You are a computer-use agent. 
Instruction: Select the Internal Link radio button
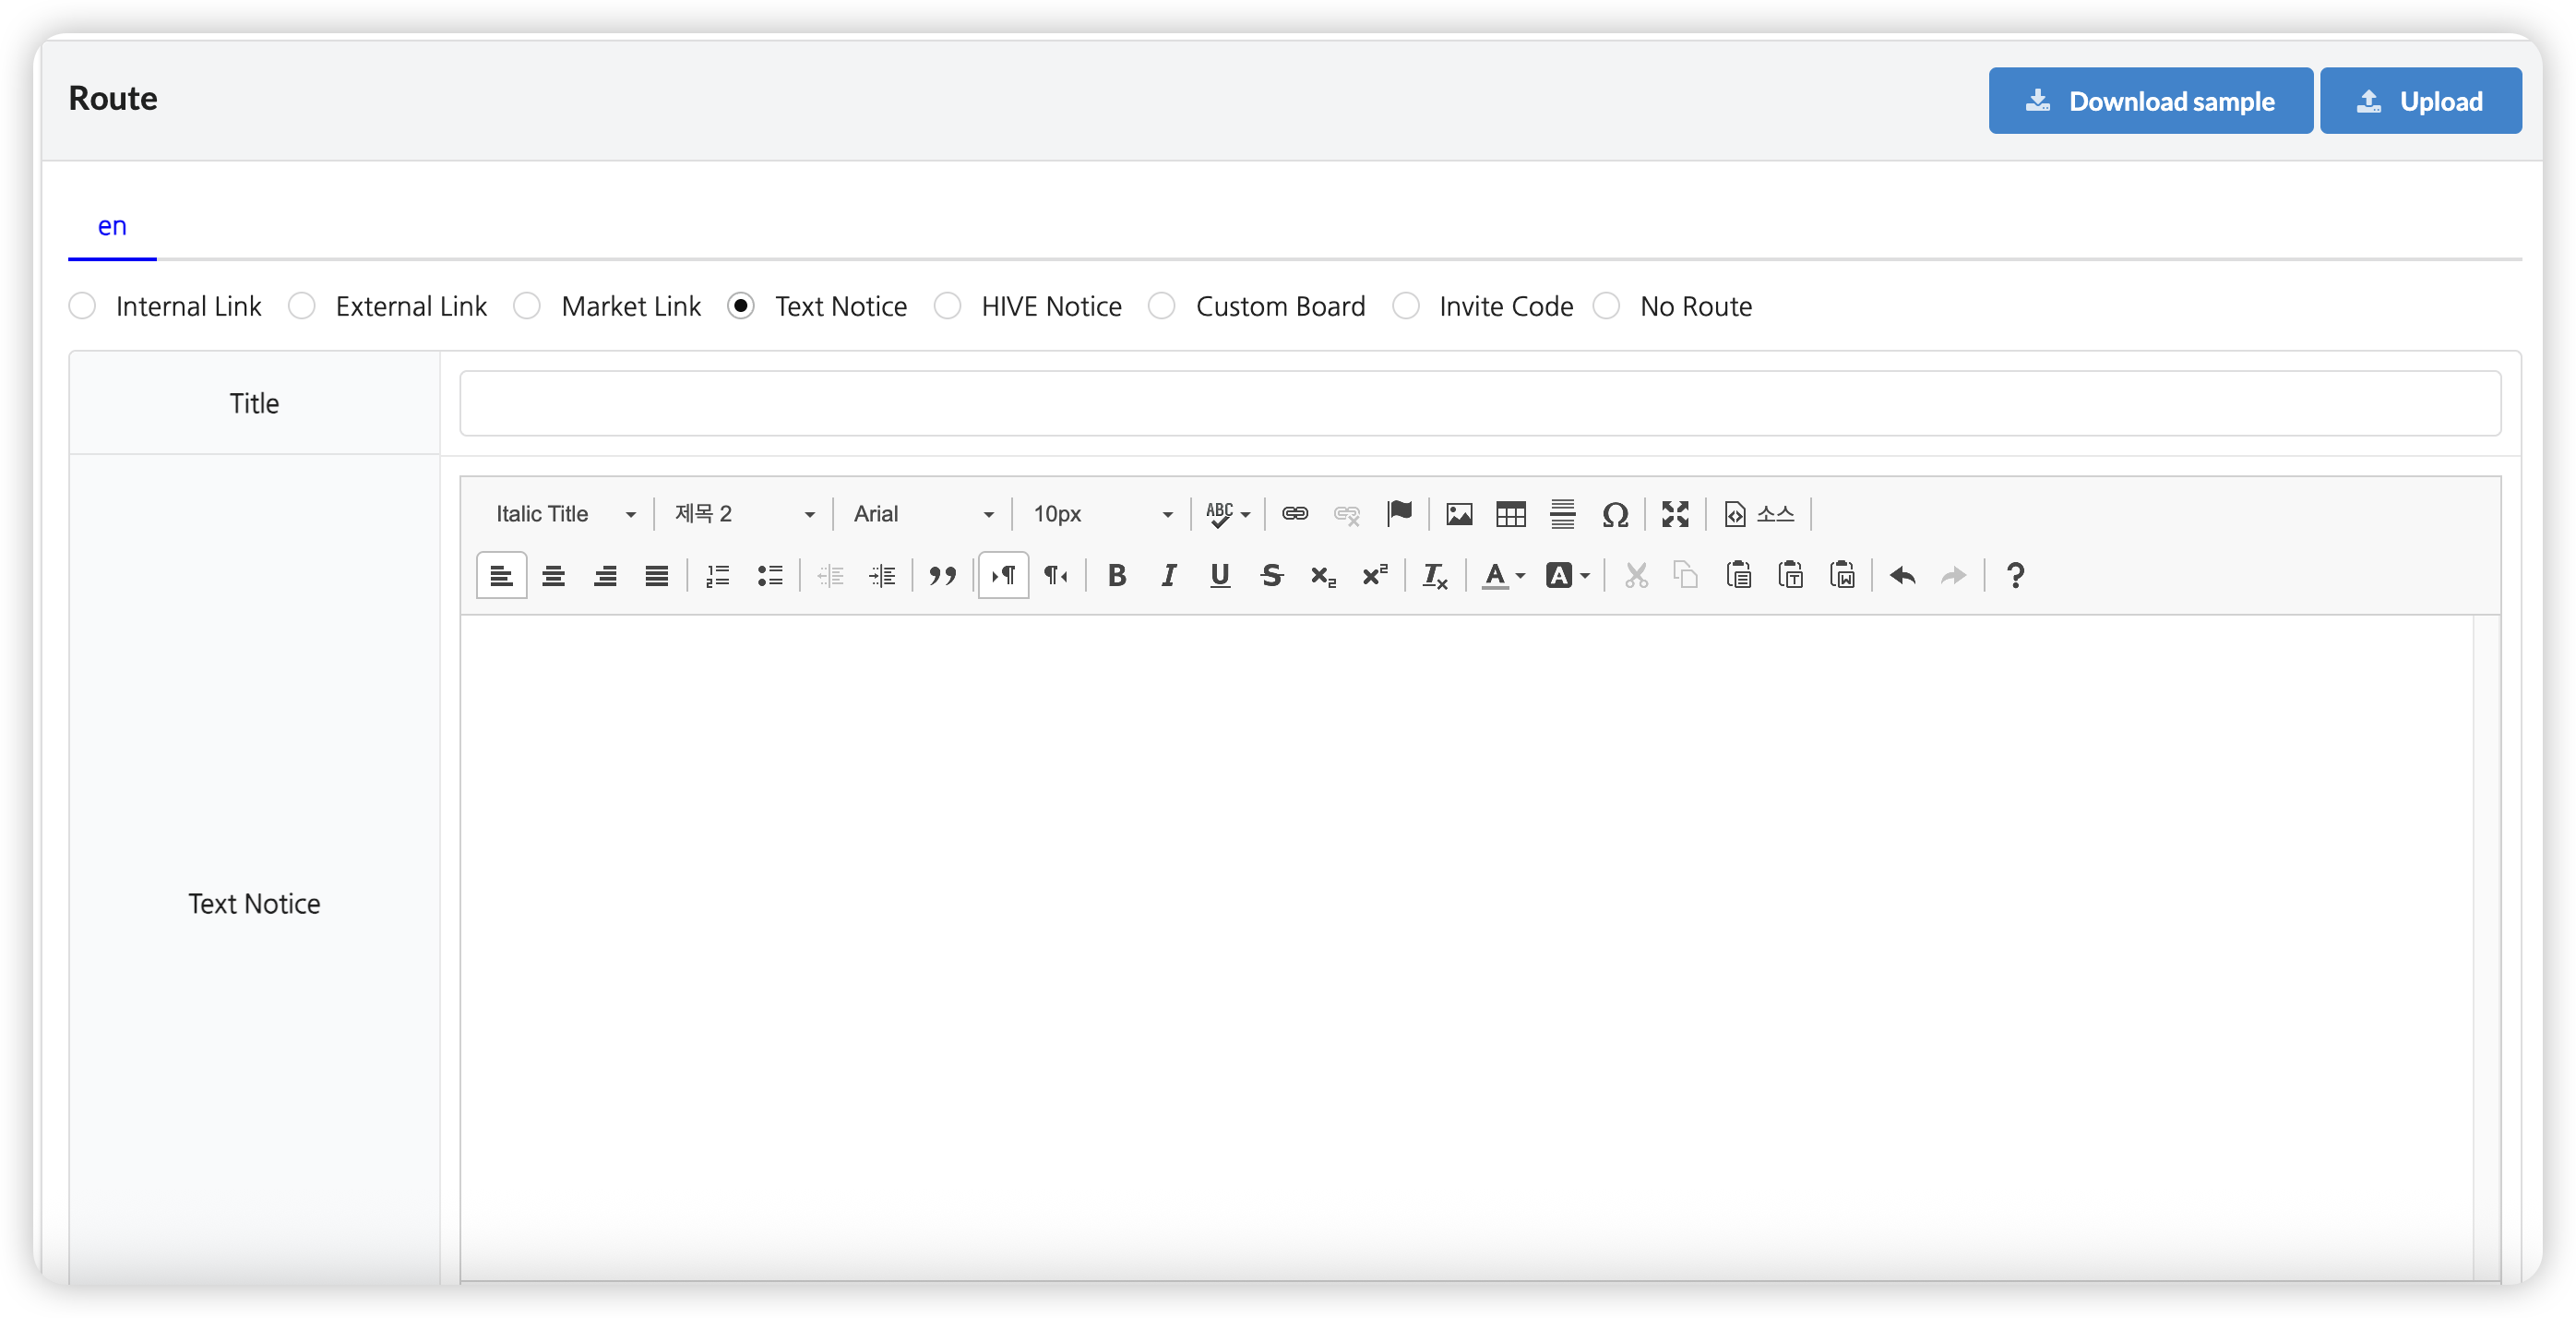click(83, 306)
